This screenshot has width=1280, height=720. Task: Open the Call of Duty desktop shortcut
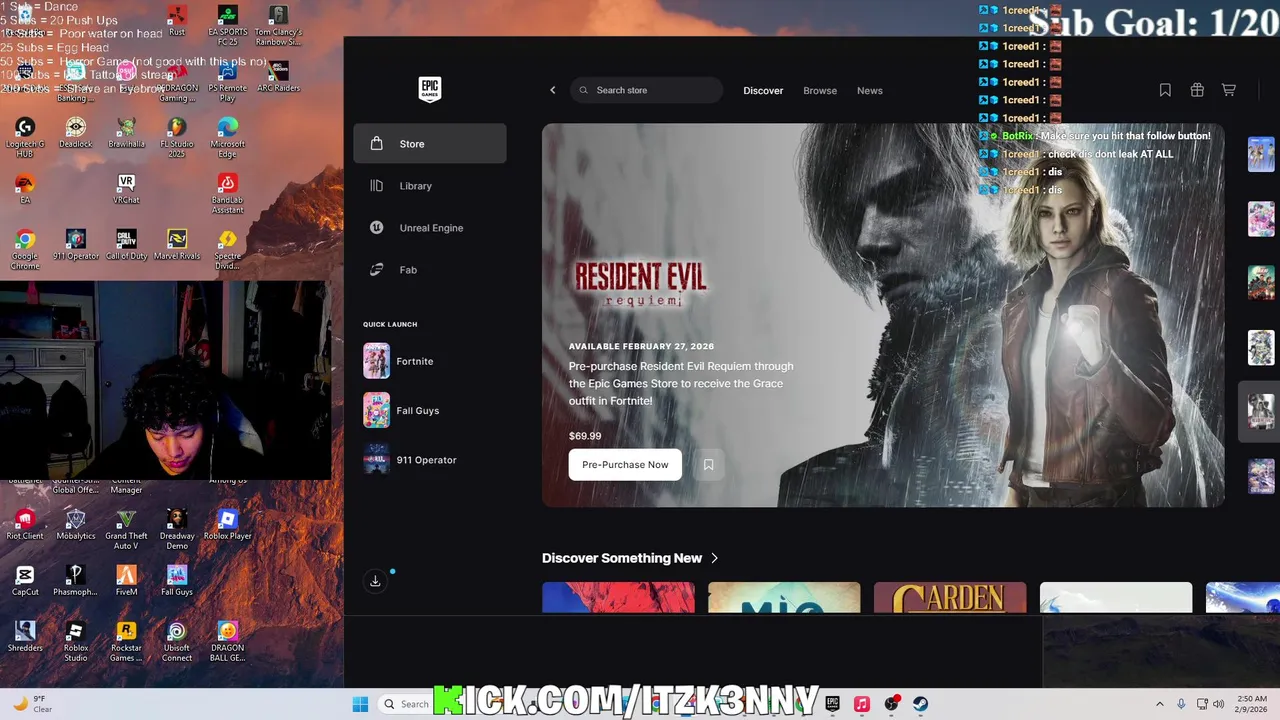coord(126,245)
